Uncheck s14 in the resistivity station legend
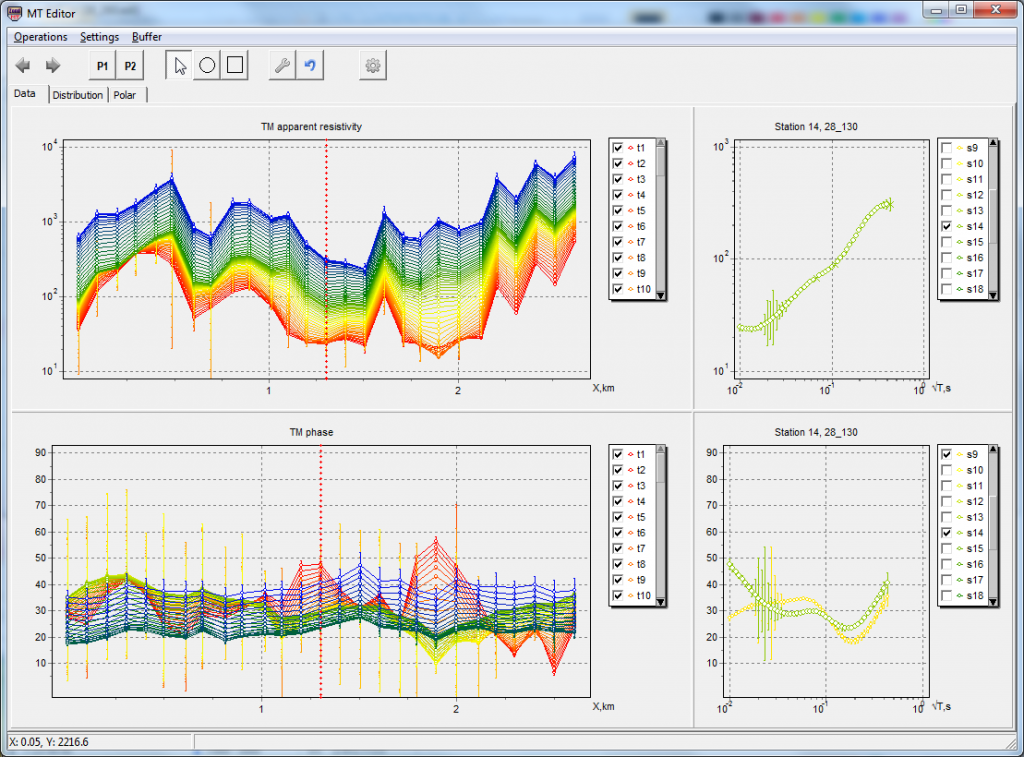Screen dimensions: 1024x757 (946, 226)
